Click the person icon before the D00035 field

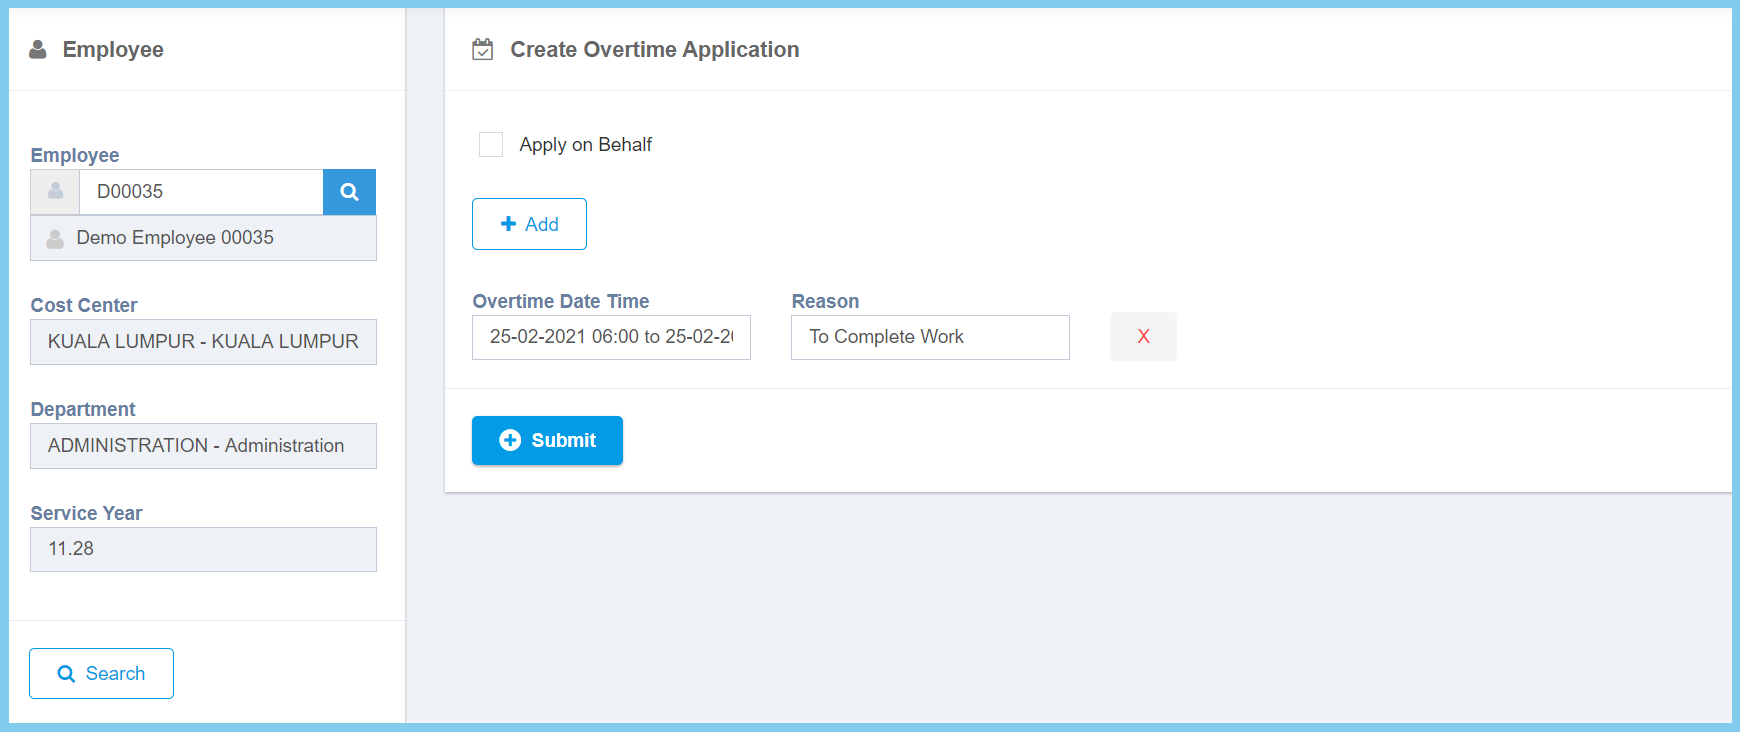click(x=55, y=192)
